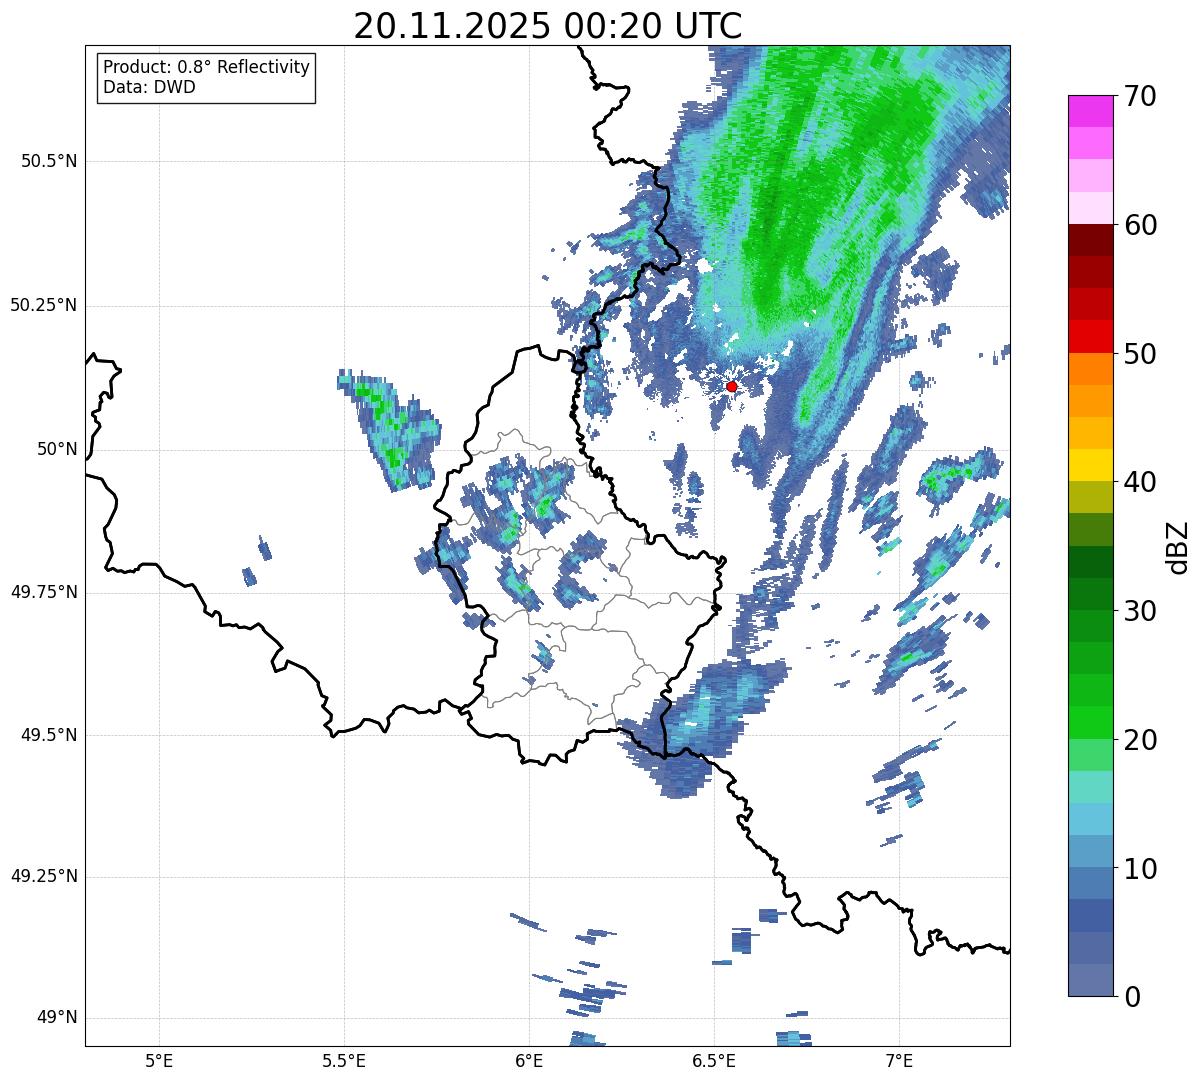Image resolution: width=1202 pixels, height=1081 pixels.
Task: Click the 7°E longitude label
Action: coord(899,1060)
